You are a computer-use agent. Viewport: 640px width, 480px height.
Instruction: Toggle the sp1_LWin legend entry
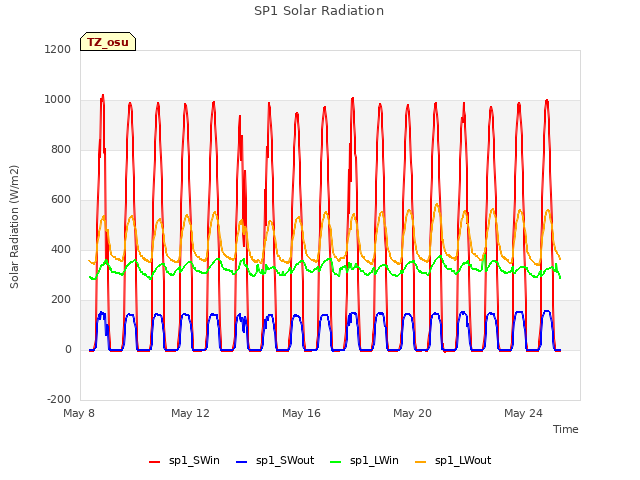364,461
